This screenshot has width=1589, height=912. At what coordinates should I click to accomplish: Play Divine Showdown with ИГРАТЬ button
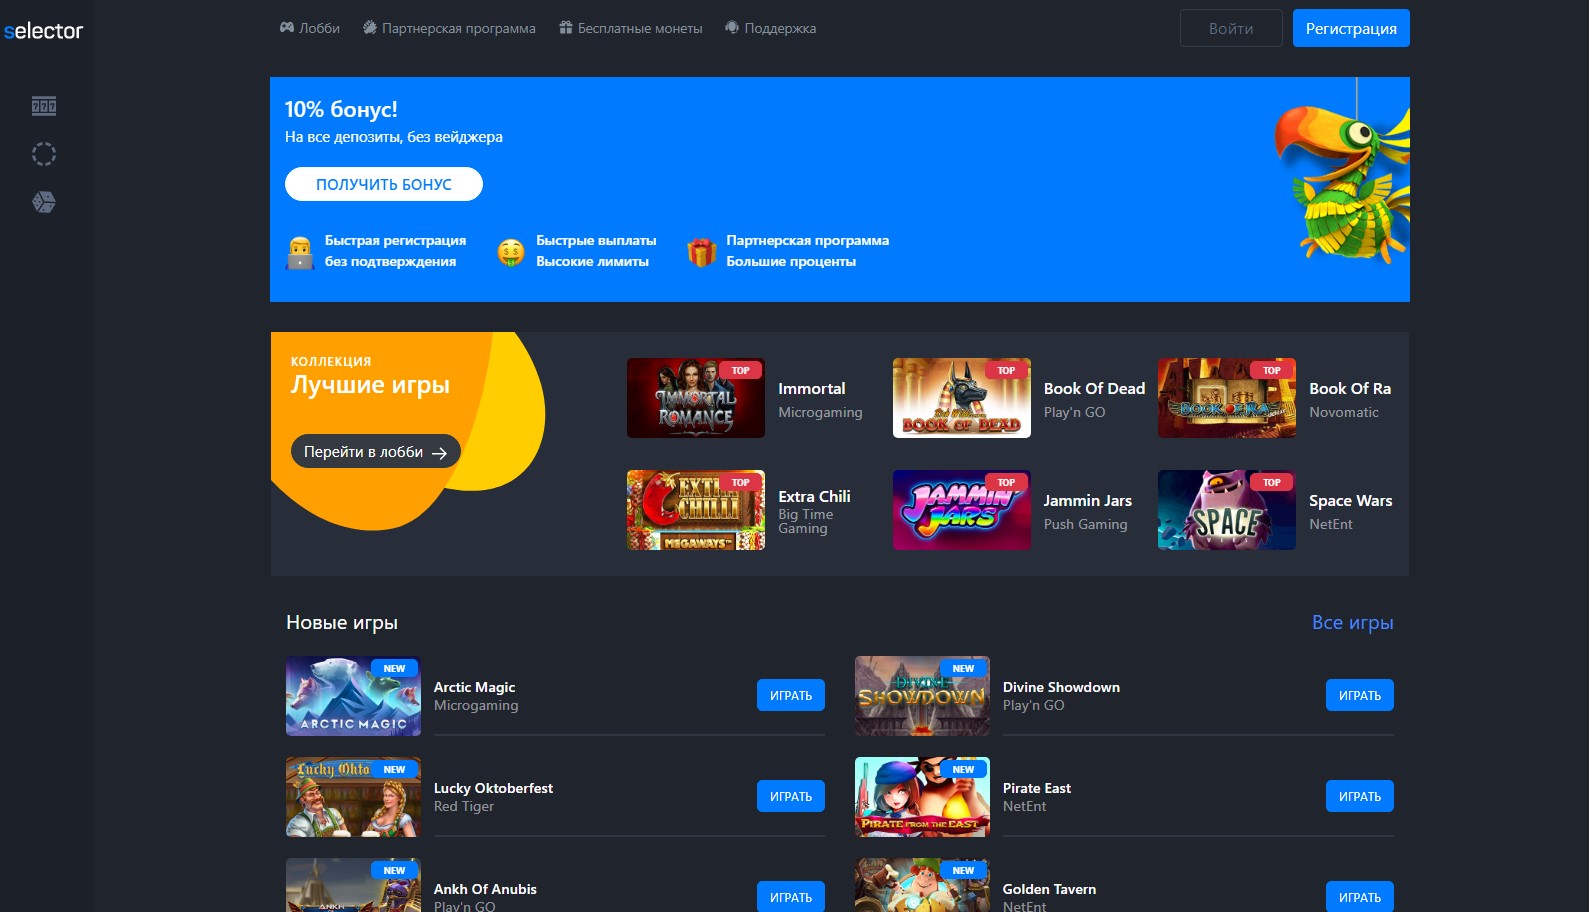pos(1360,695)
